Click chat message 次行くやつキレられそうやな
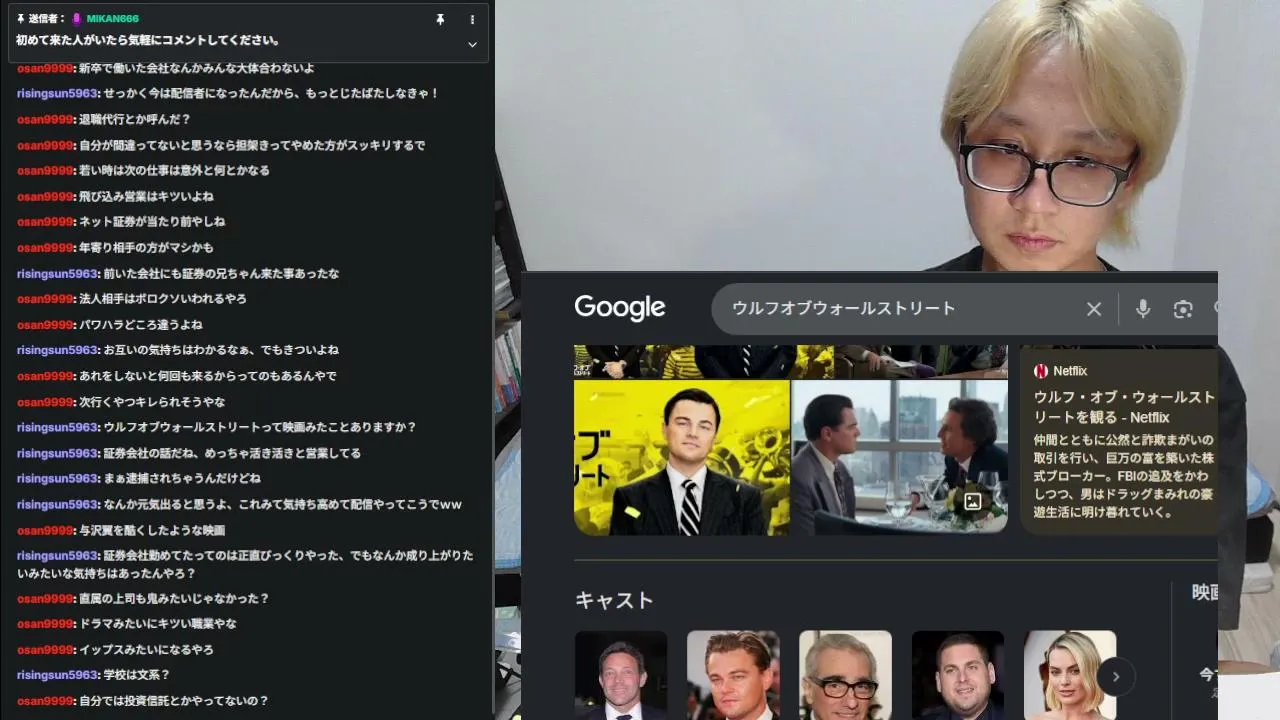Viewport: 1280px width, 720px height. tap(152, 402)
